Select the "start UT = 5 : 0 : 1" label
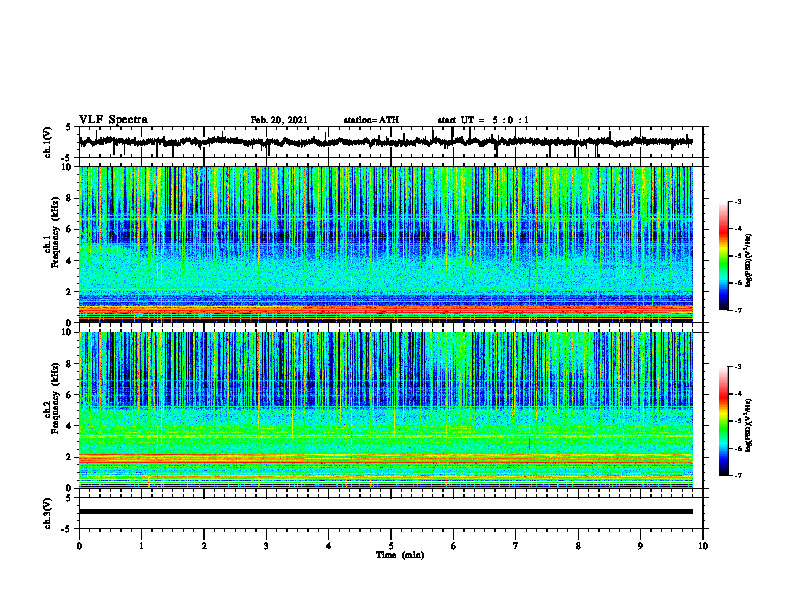This screenshot has height=612, width=792. coord(483,120)
